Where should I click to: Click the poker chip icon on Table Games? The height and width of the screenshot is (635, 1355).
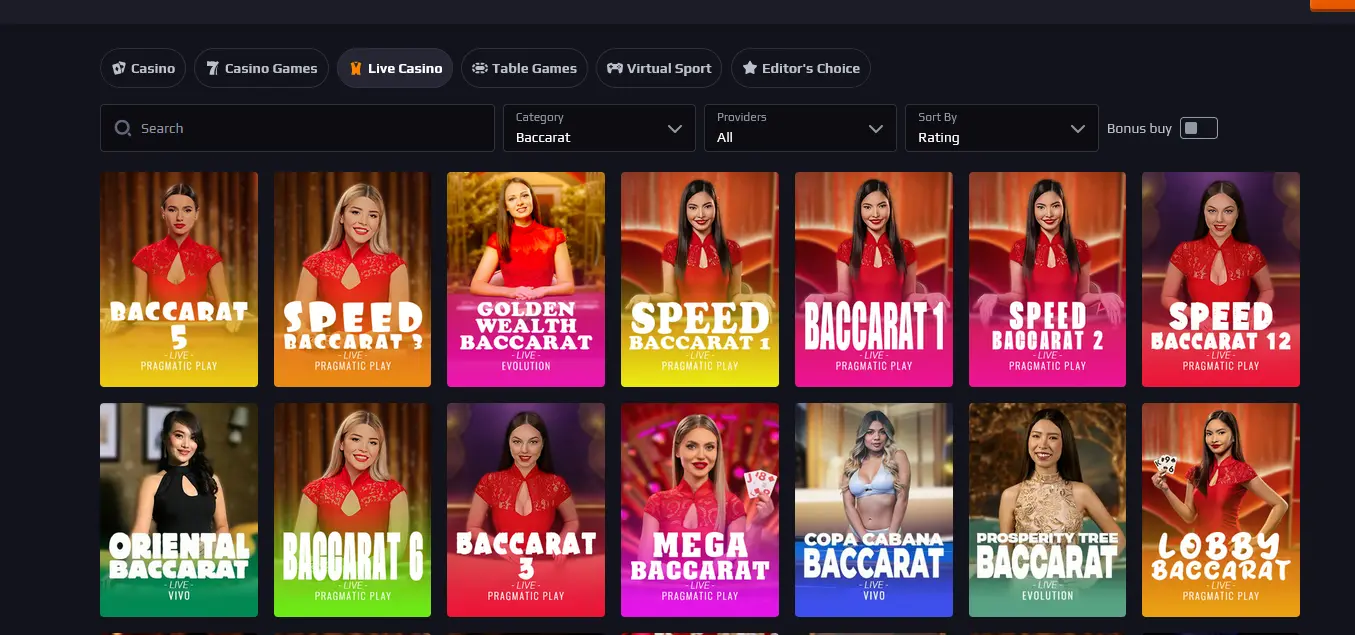pos(480,68)
